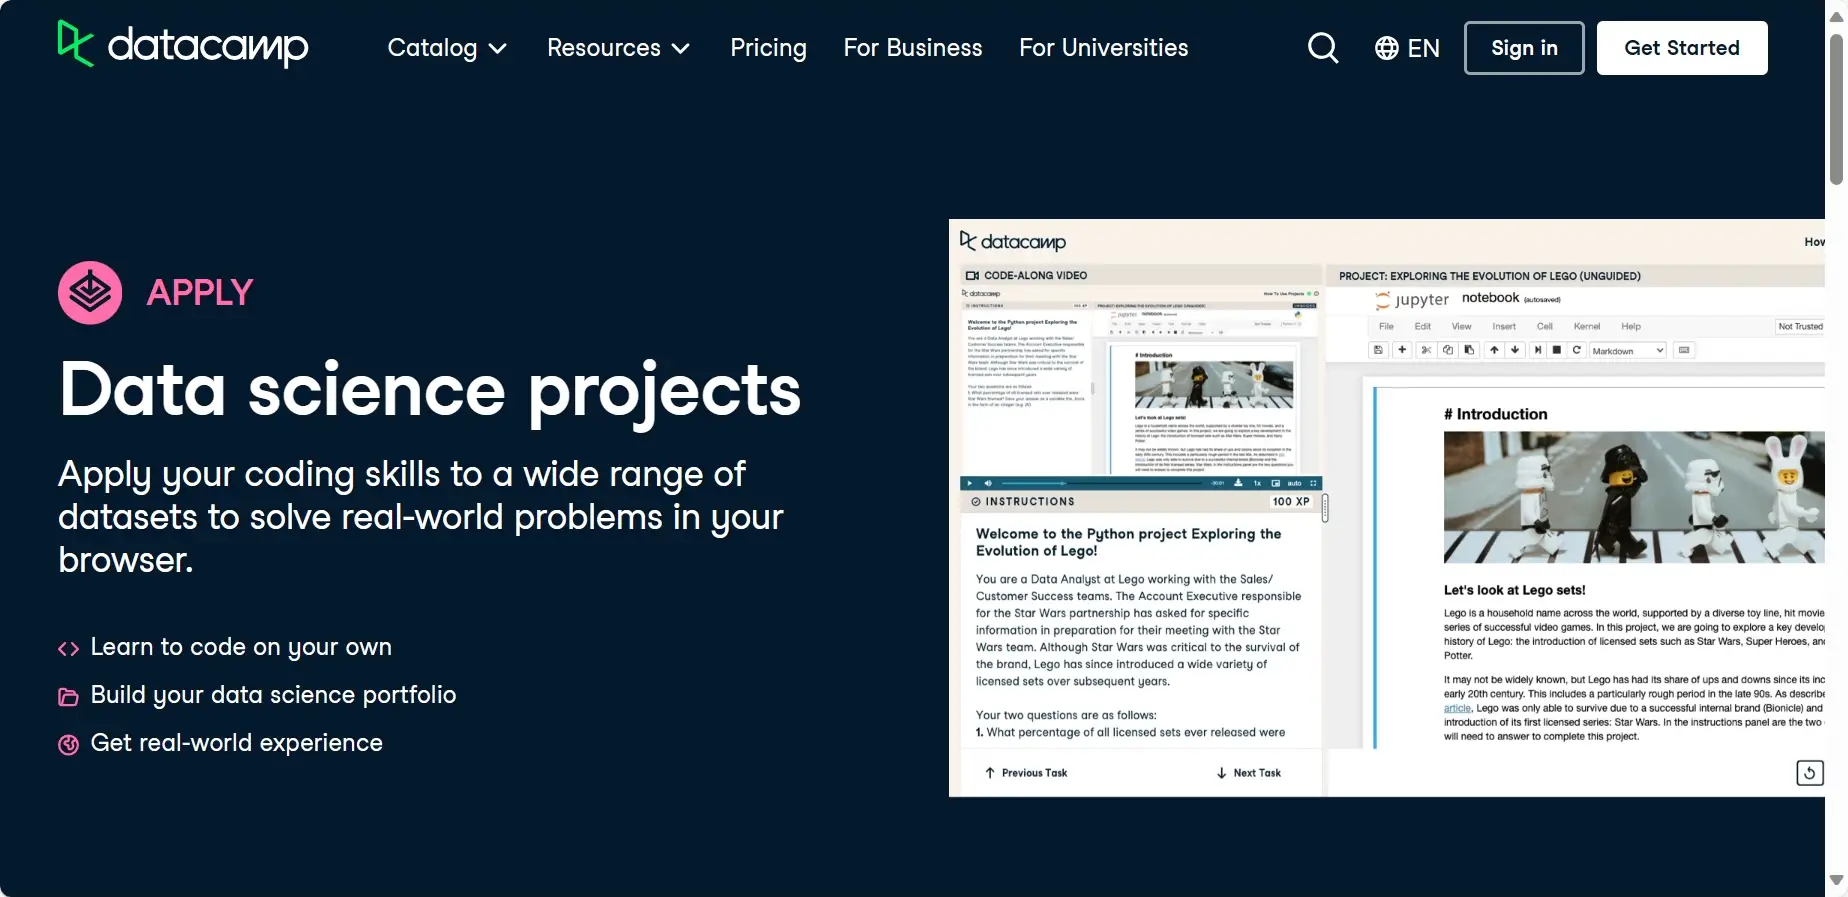Change video playback speed 1x

pyautogui.click(x=1257, y=483)
